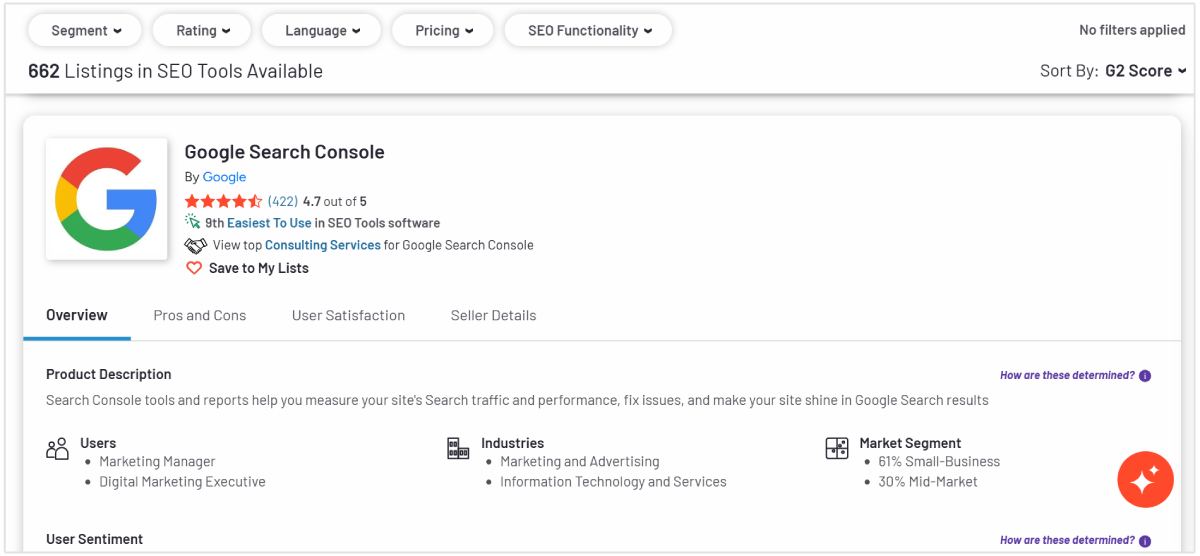Open the Consulting Services link

[322, 245]
